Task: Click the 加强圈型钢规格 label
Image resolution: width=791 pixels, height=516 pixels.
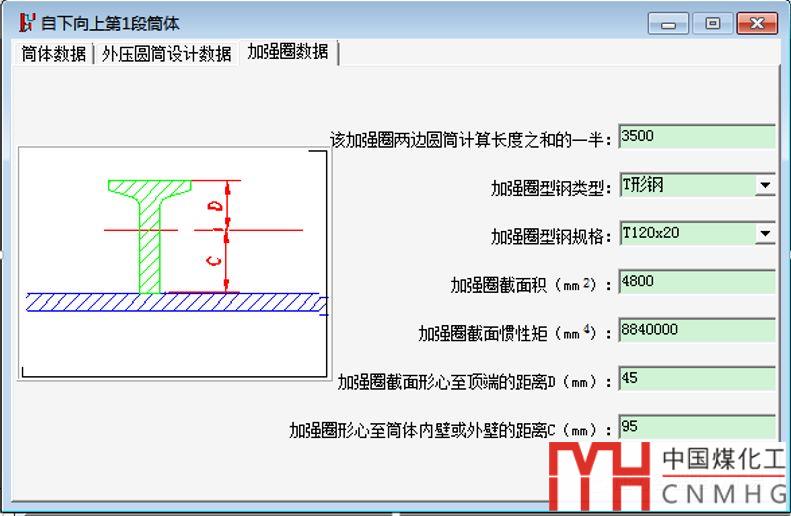Action: pos(551,236)
